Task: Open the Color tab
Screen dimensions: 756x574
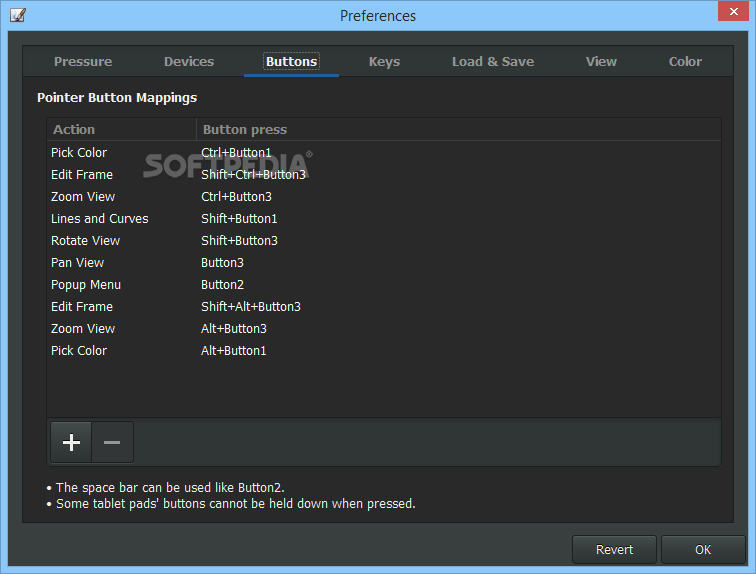Action: (685, 62)
